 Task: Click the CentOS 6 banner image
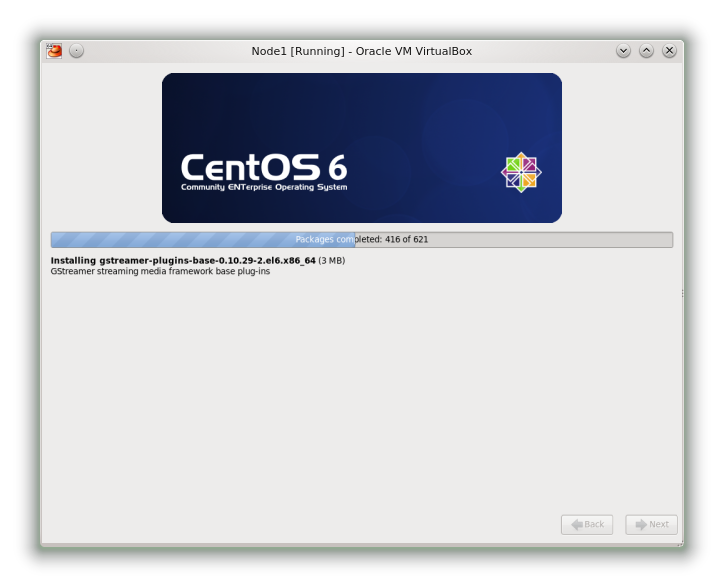[x=362, y=148]
